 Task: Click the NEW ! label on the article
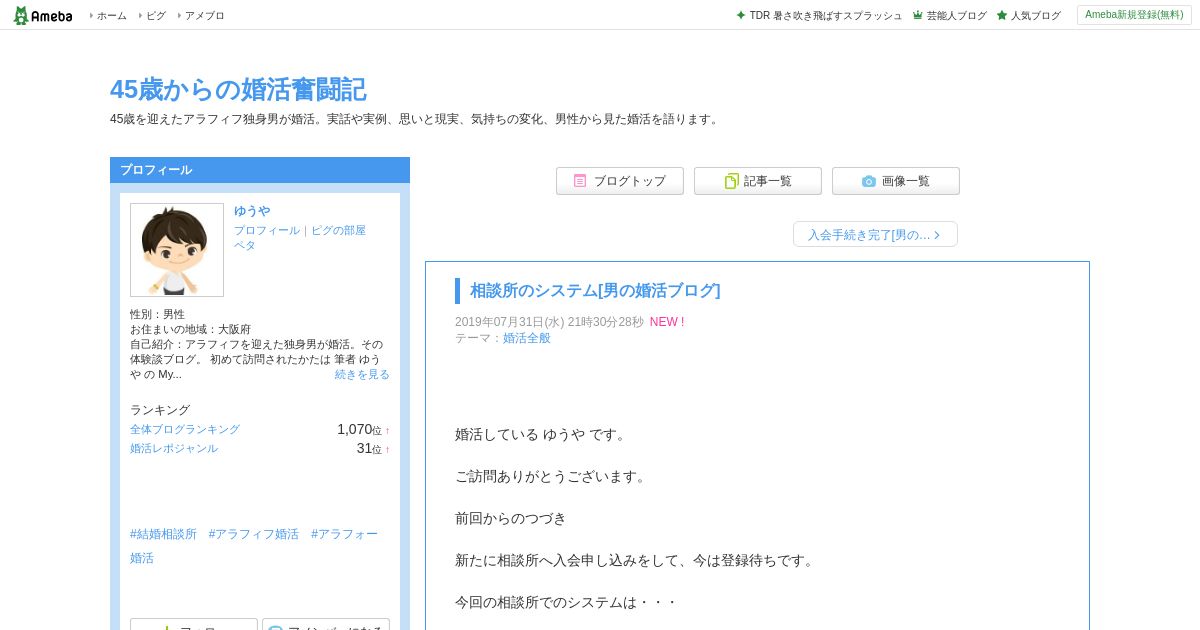pos(667,322)
